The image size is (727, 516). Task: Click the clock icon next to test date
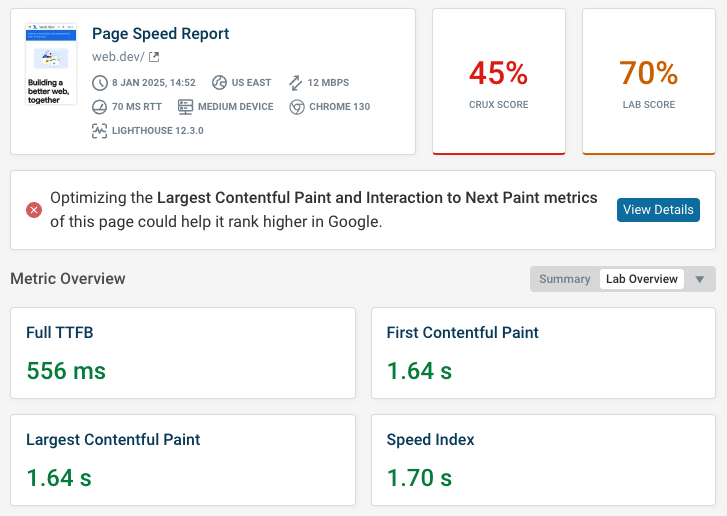99,83
